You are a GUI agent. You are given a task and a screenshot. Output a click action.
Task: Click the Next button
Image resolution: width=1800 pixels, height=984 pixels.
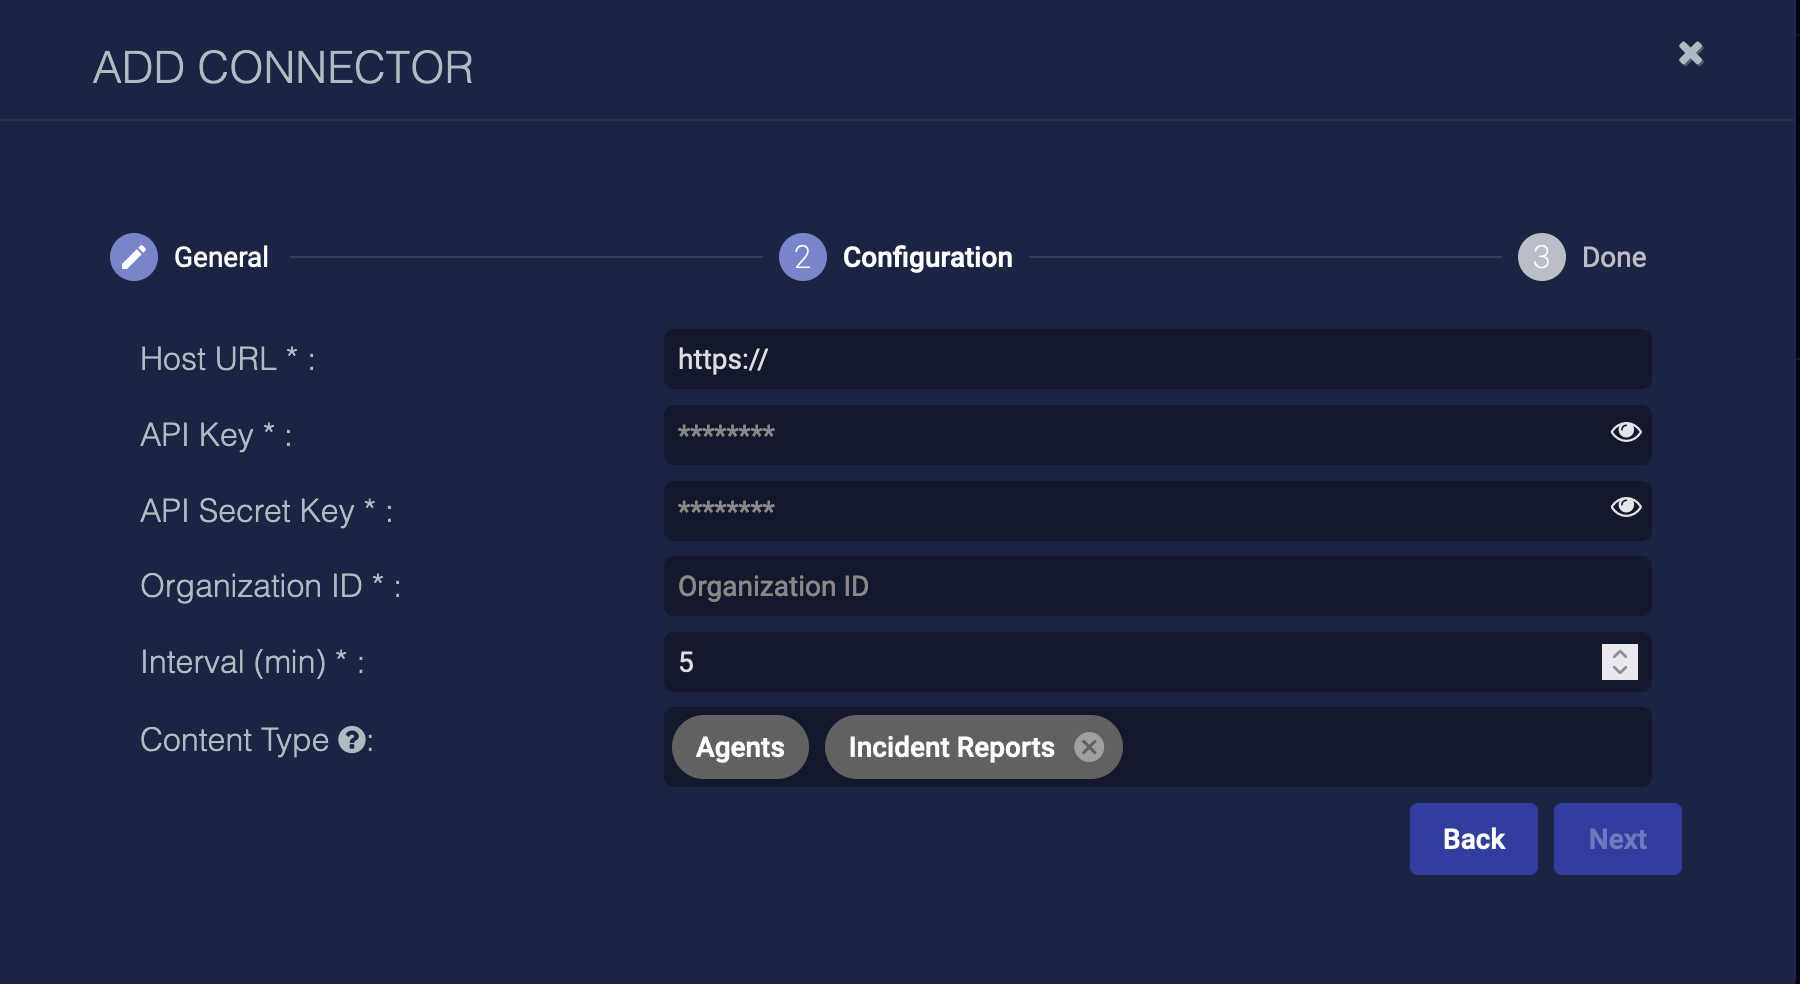(1617, 839)
